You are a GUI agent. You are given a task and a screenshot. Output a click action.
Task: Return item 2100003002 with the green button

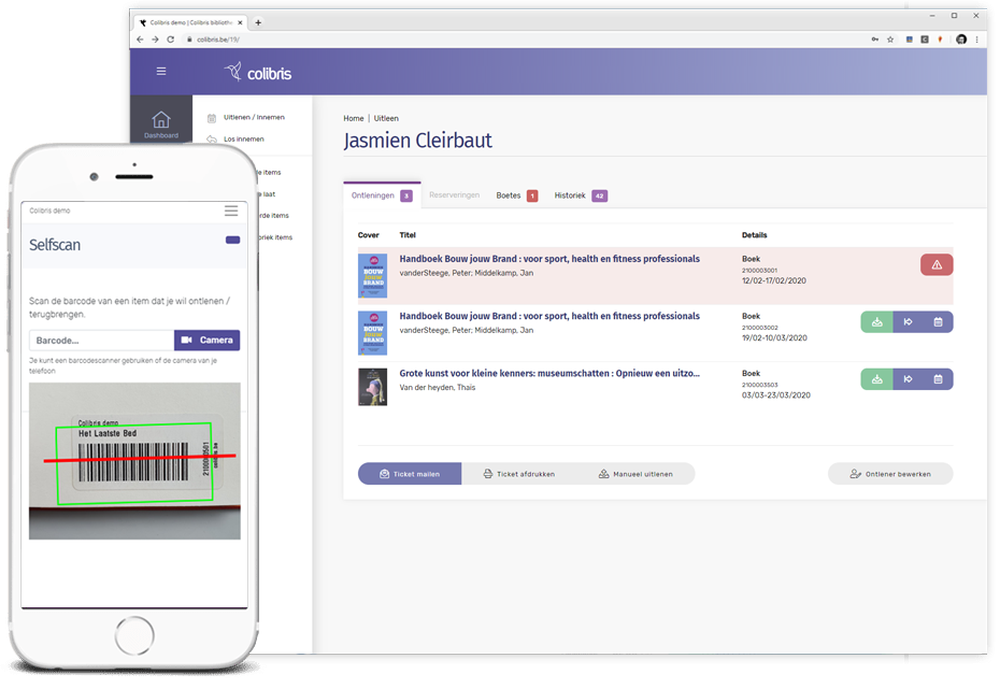(x=877, y=322)
